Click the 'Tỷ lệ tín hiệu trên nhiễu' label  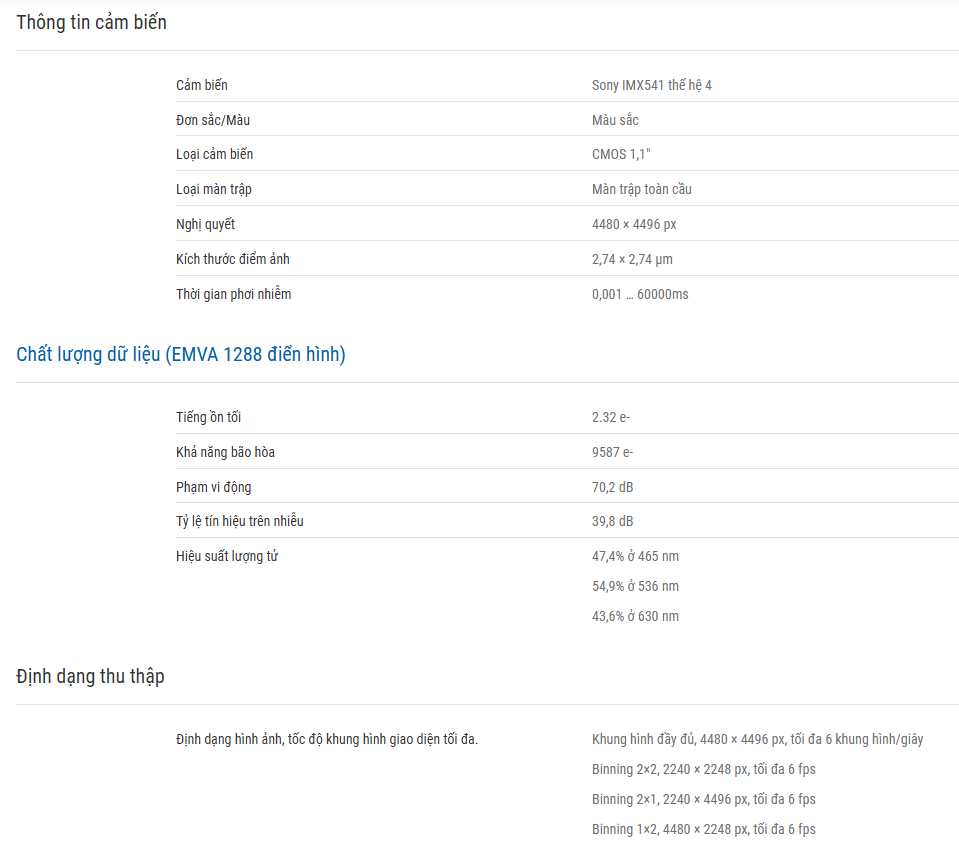click(240, 521)
